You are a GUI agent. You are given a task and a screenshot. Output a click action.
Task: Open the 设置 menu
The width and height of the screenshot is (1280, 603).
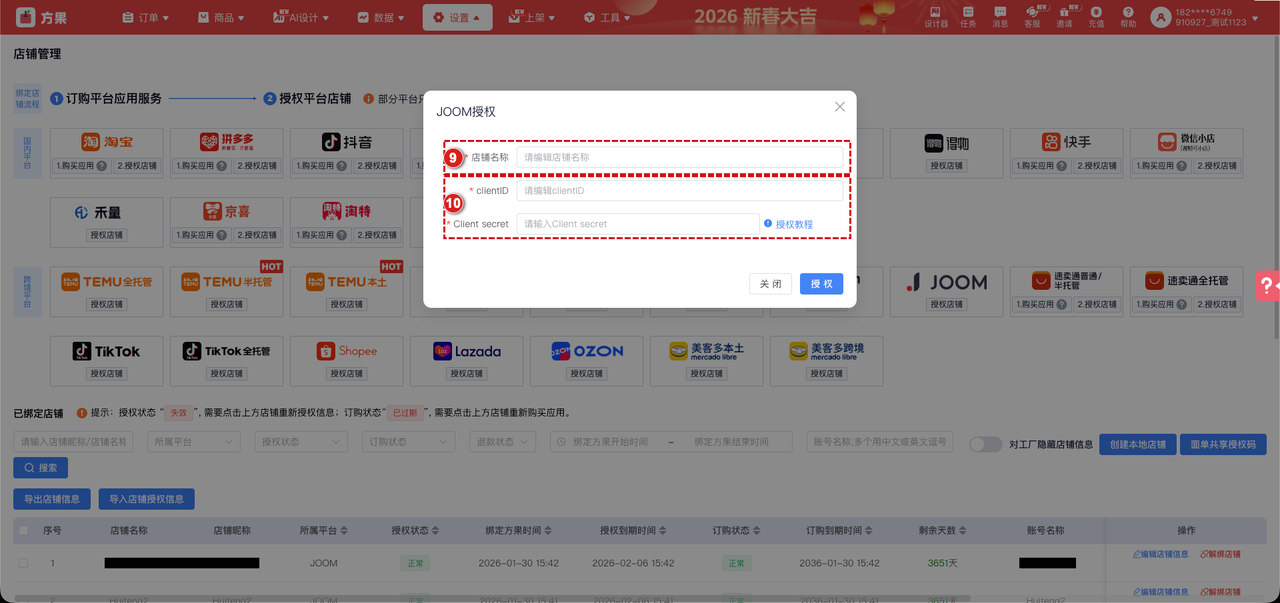pos(457,17)
